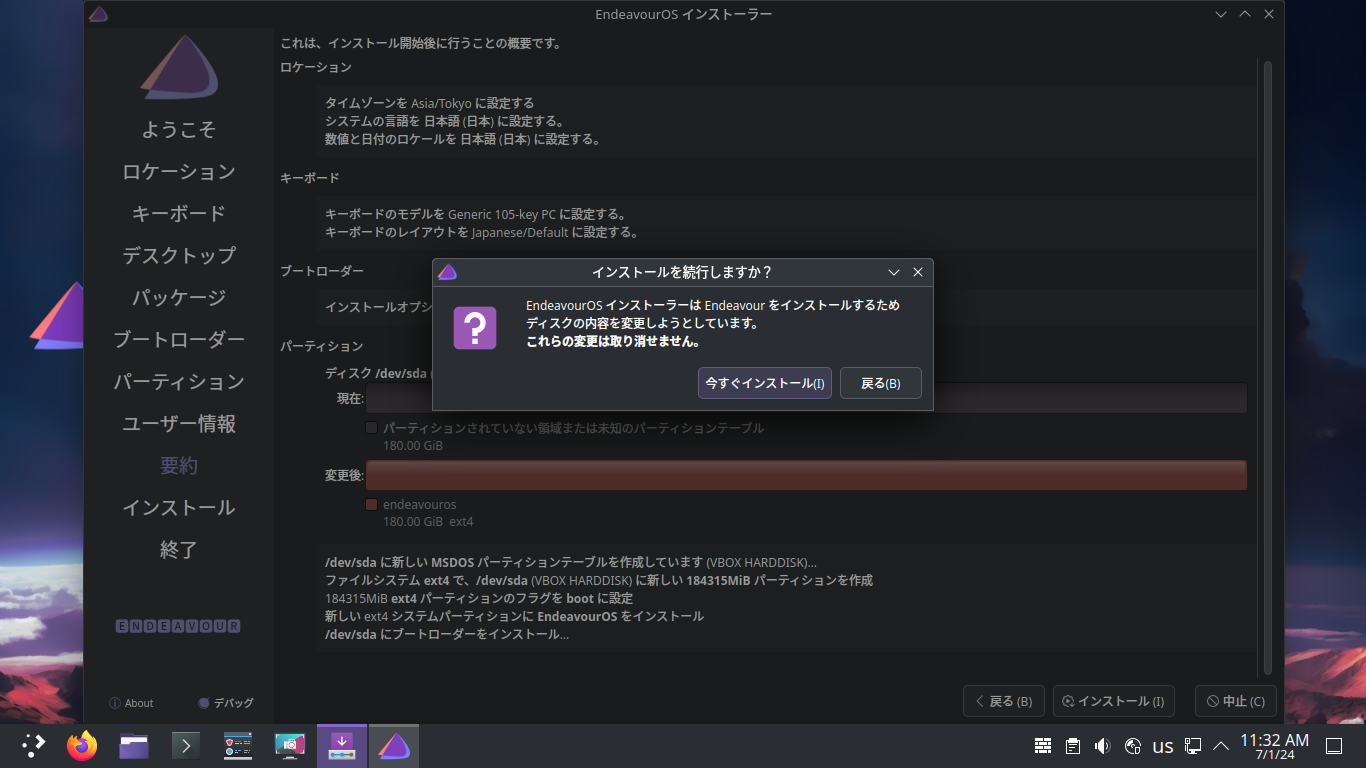Viewport: 1366px width, 768px height.
Task: Open the terminal icon in the taskbar
Action: pyautogui.click(x=186, y=745)
